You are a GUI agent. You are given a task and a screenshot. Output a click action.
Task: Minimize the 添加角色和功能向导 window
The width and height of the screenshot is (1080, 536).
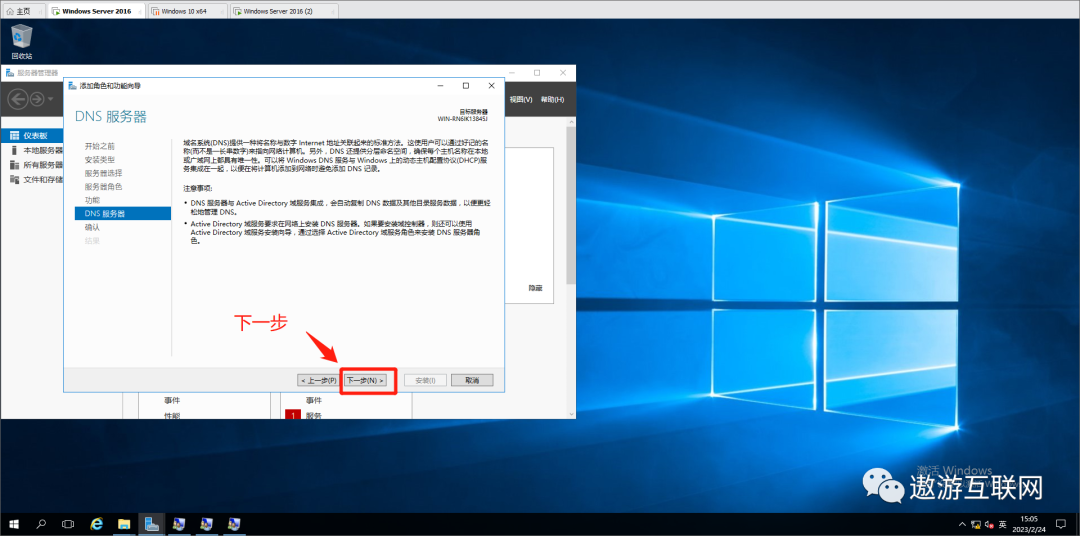click(x=439, y=85)
